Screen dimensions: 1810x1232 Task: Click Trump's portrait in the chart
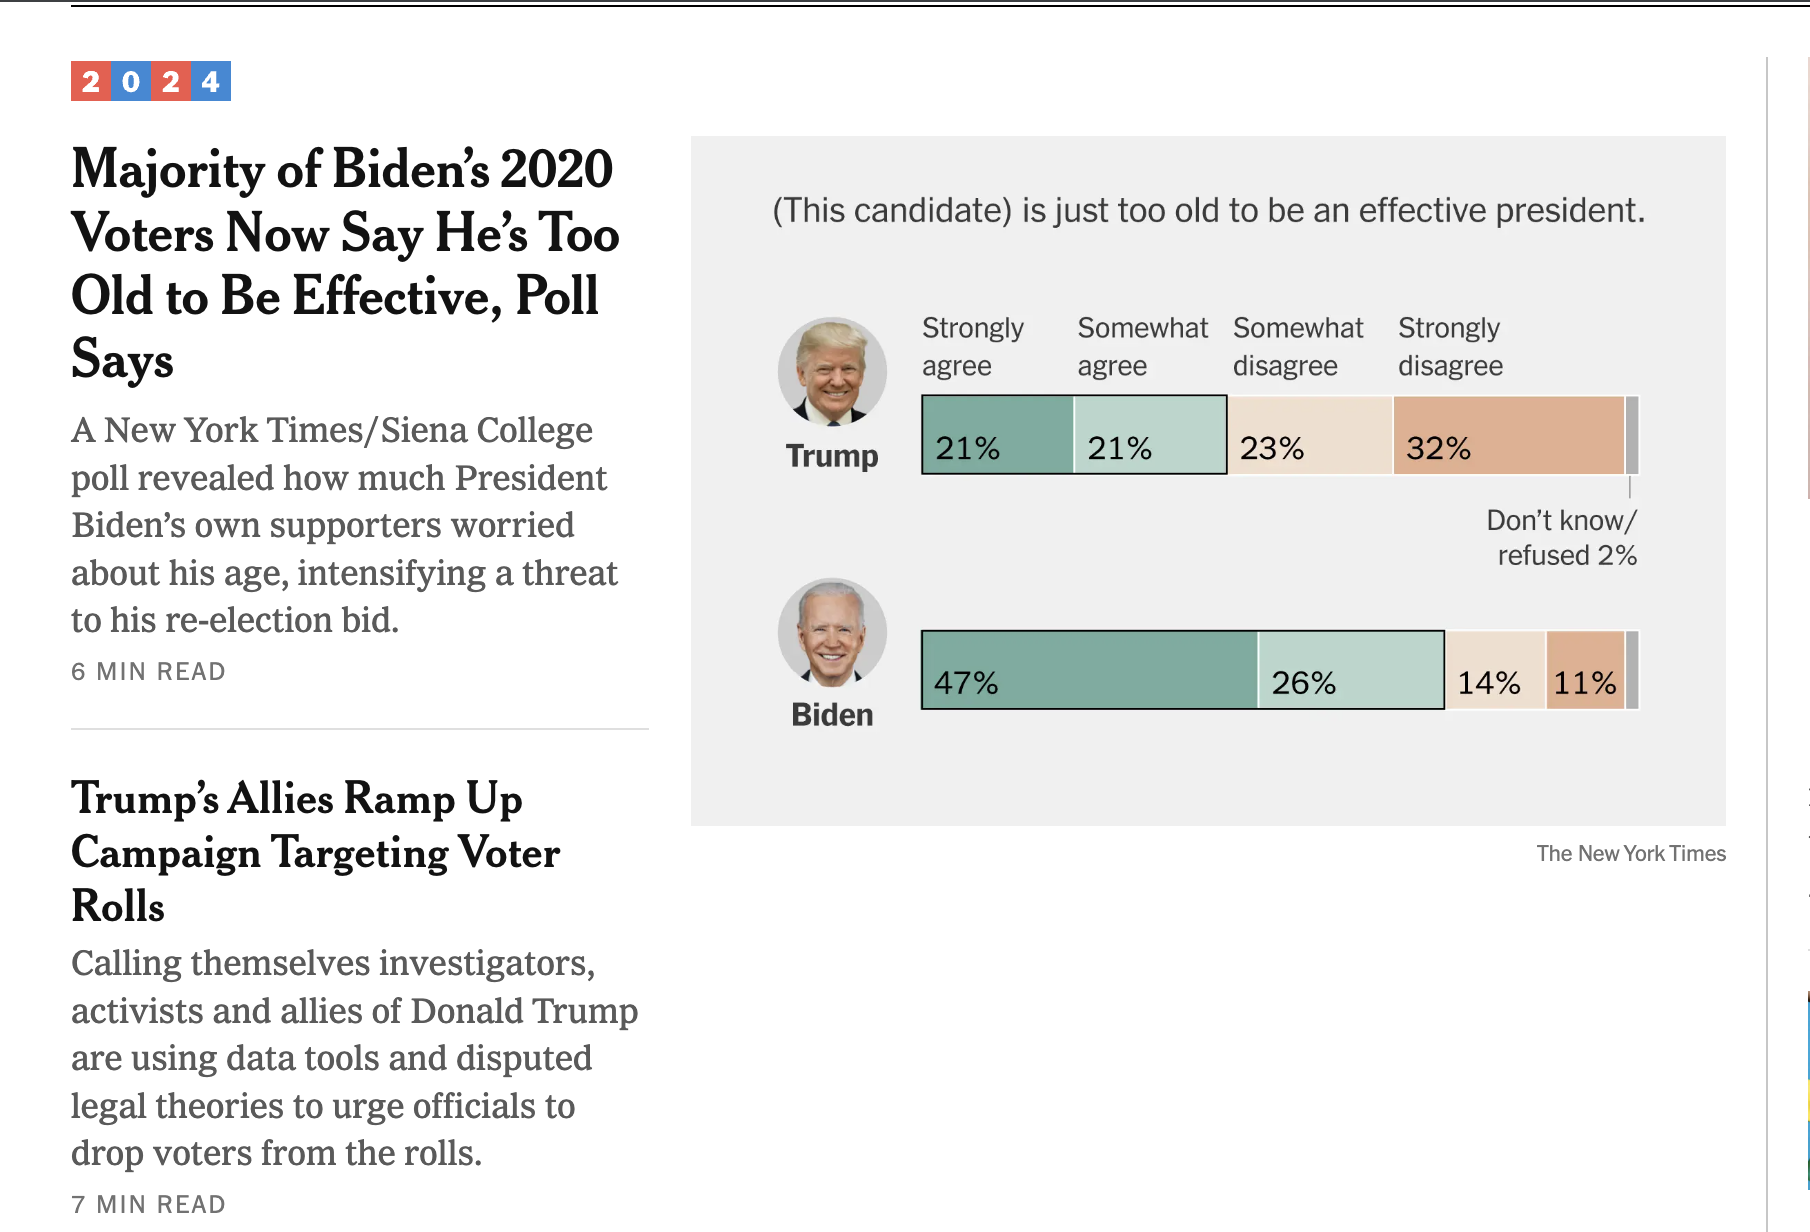[x=832, y=372]
